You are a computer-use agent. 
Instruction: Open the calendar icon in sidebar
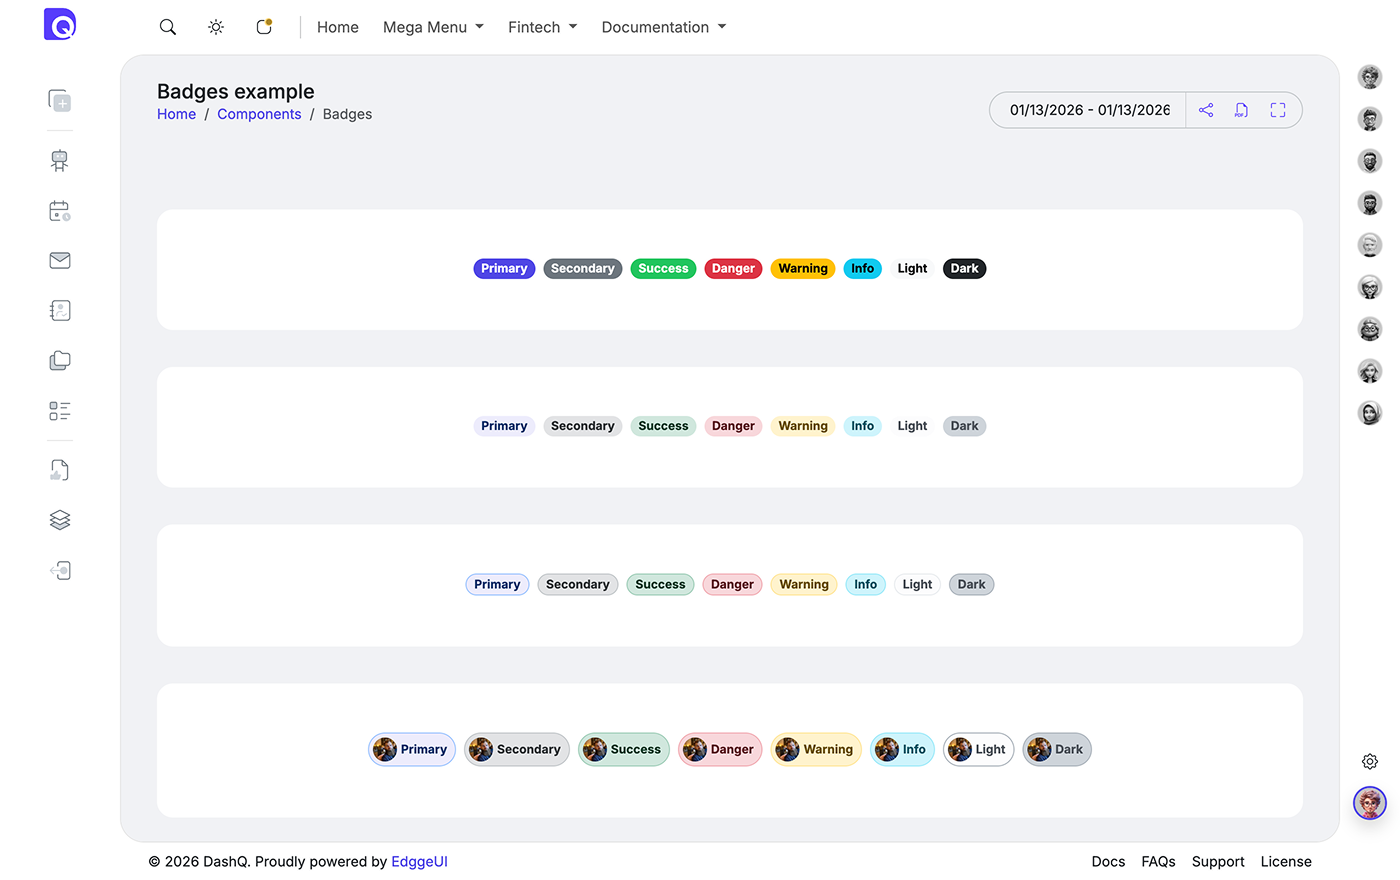click(60, 211)
